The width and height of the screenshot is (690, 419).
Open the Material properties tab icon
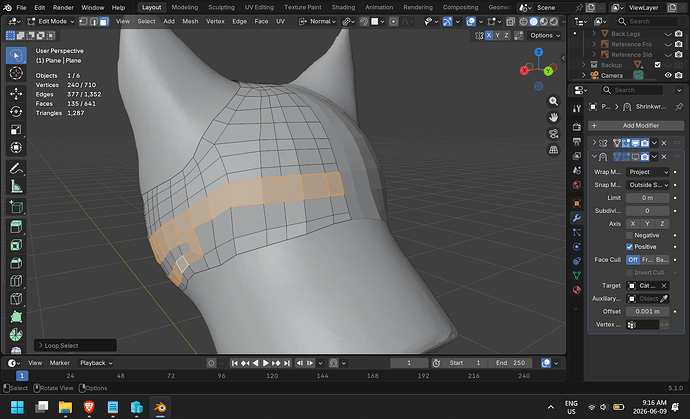(x=576, y=290)
